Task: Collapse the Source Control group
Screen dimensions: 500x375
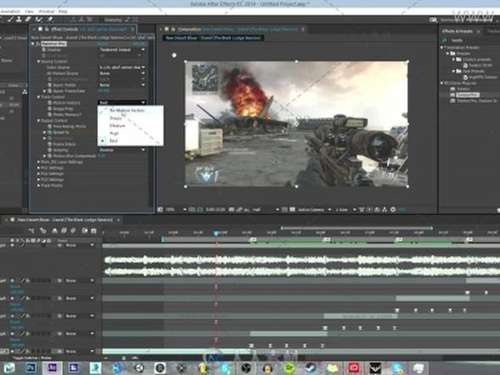Action: click(39, 61)
